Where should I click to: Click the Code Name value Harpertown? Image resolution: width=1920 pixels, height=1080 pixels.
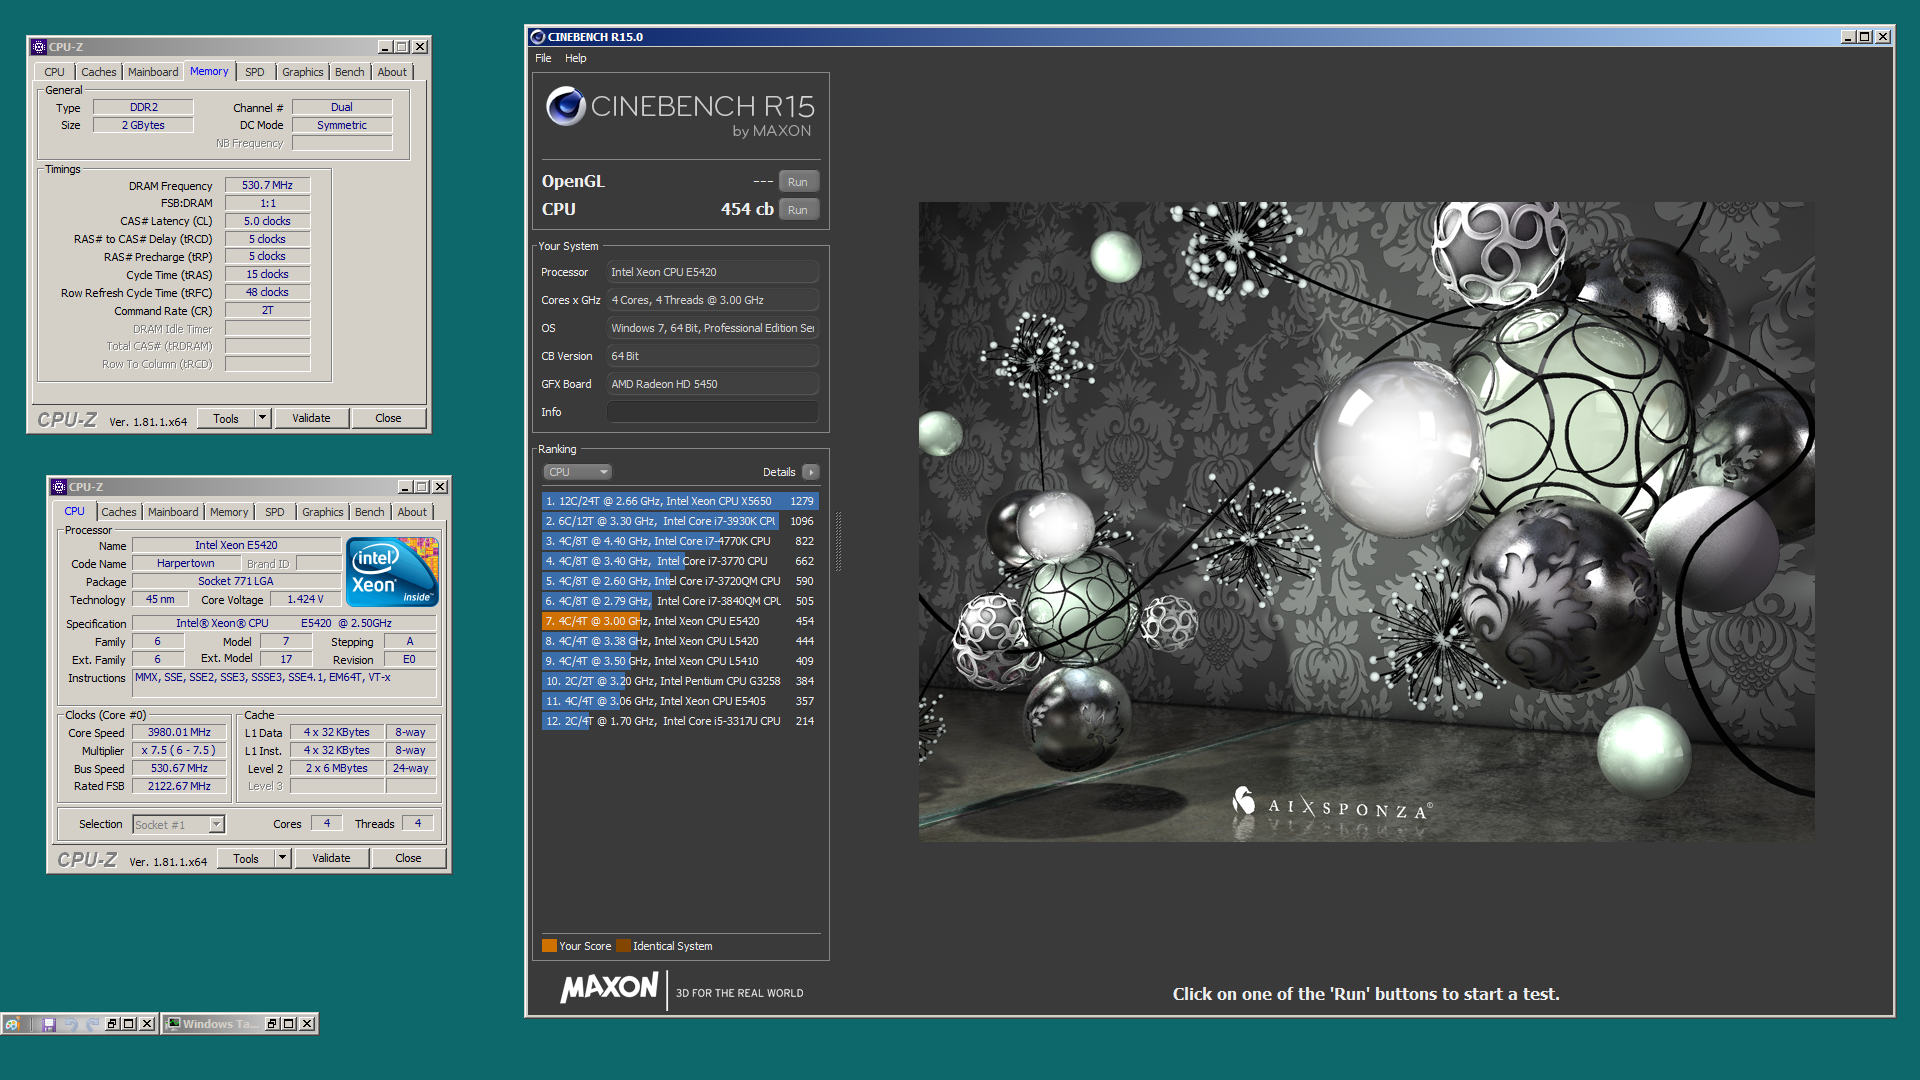[185, 564]
